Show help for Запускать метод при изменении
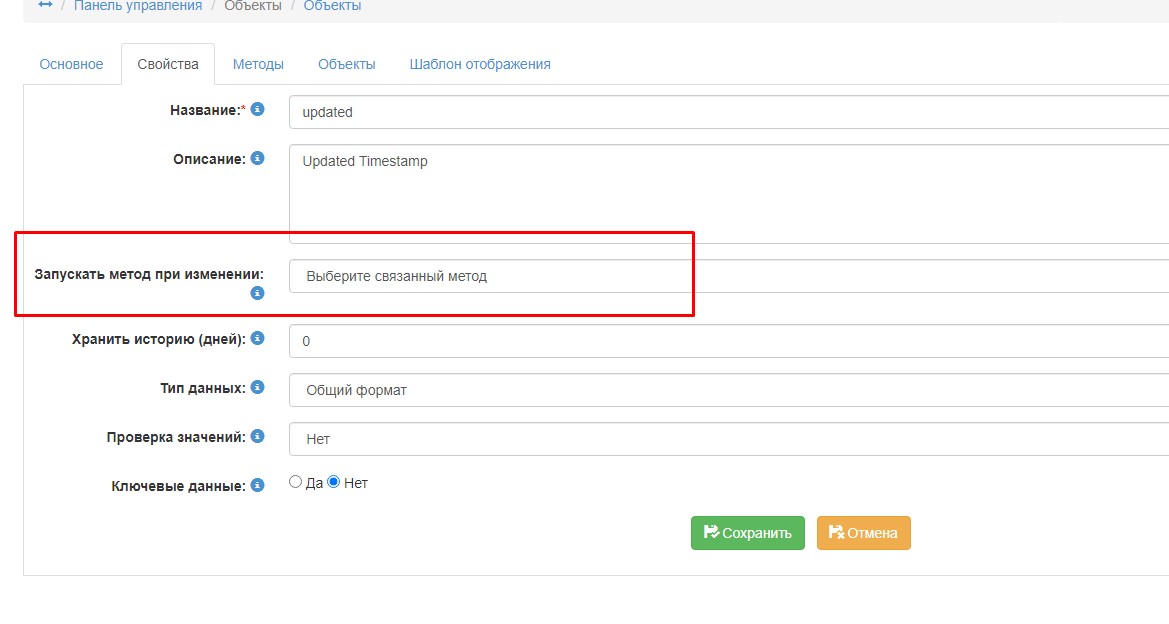The image size is (1169, 624). click(257, 293)
